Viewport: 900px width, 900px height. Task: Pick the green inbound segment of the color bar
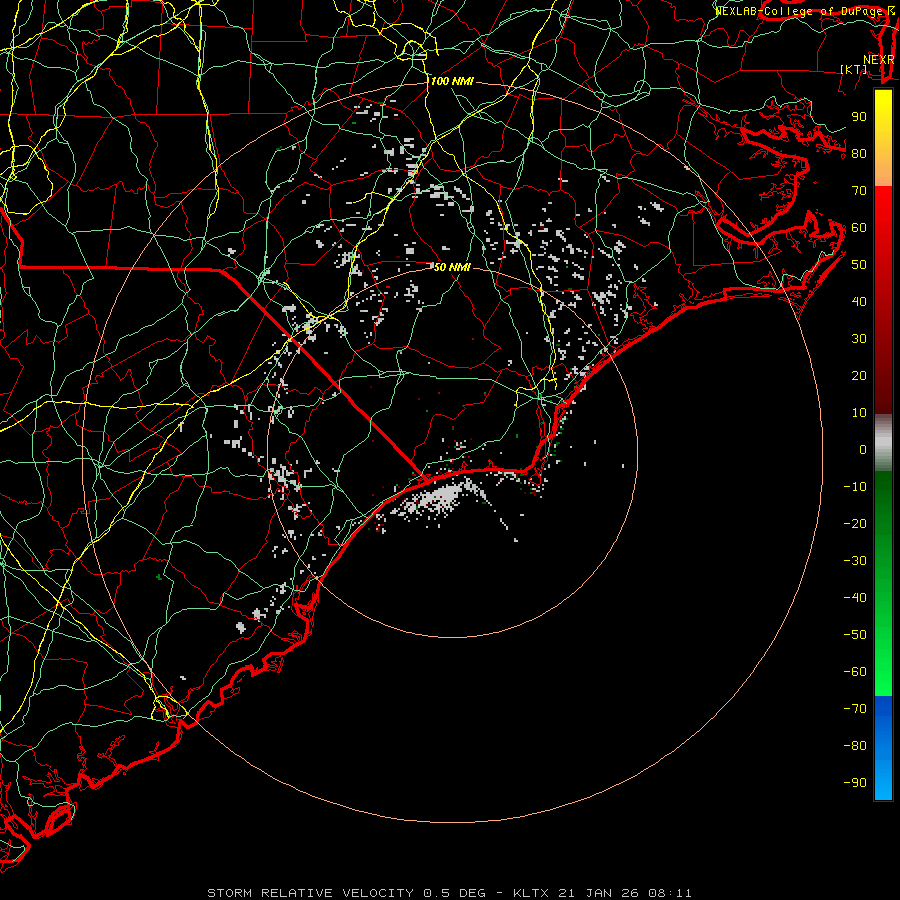[883, 584]
